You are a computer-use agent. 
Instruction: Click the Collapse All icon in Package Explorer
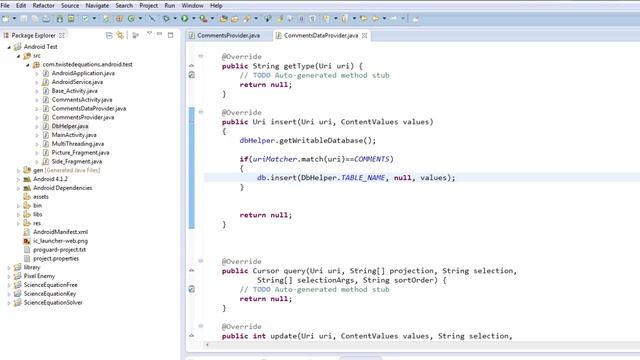click(109, 36)
